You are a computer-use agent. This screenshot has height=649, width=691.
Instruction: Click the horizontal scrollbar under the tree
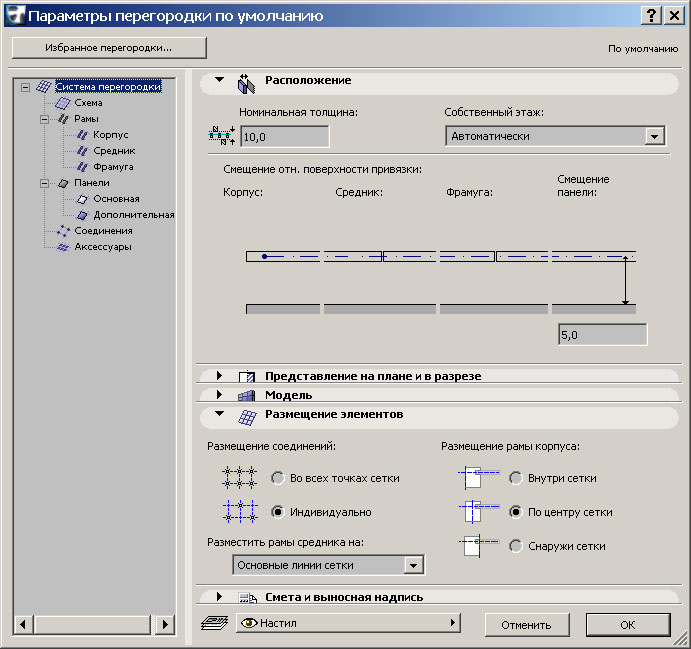click(x=96, y=623)
